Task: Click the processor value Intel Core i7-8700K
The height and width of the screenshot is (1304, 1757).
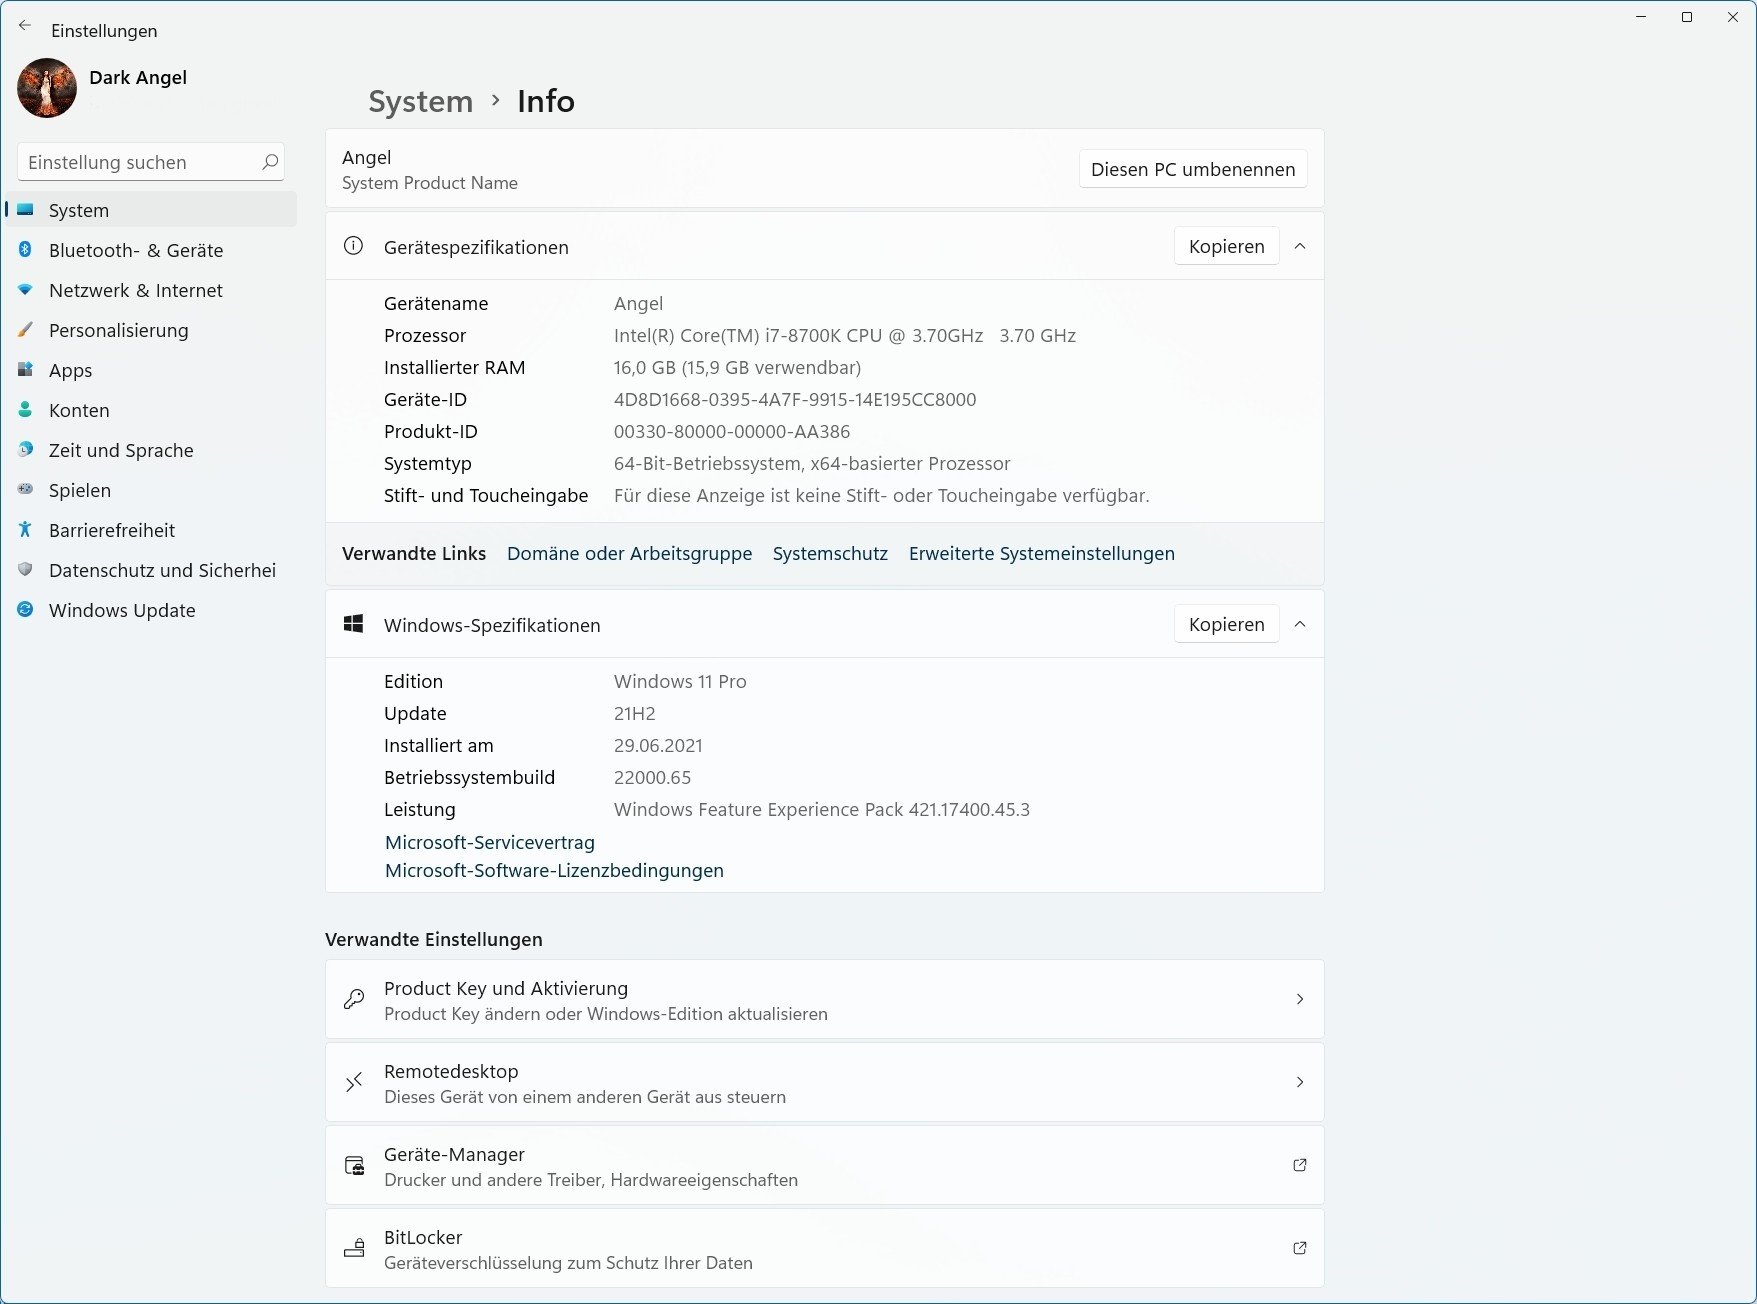Action: point(845,335)
